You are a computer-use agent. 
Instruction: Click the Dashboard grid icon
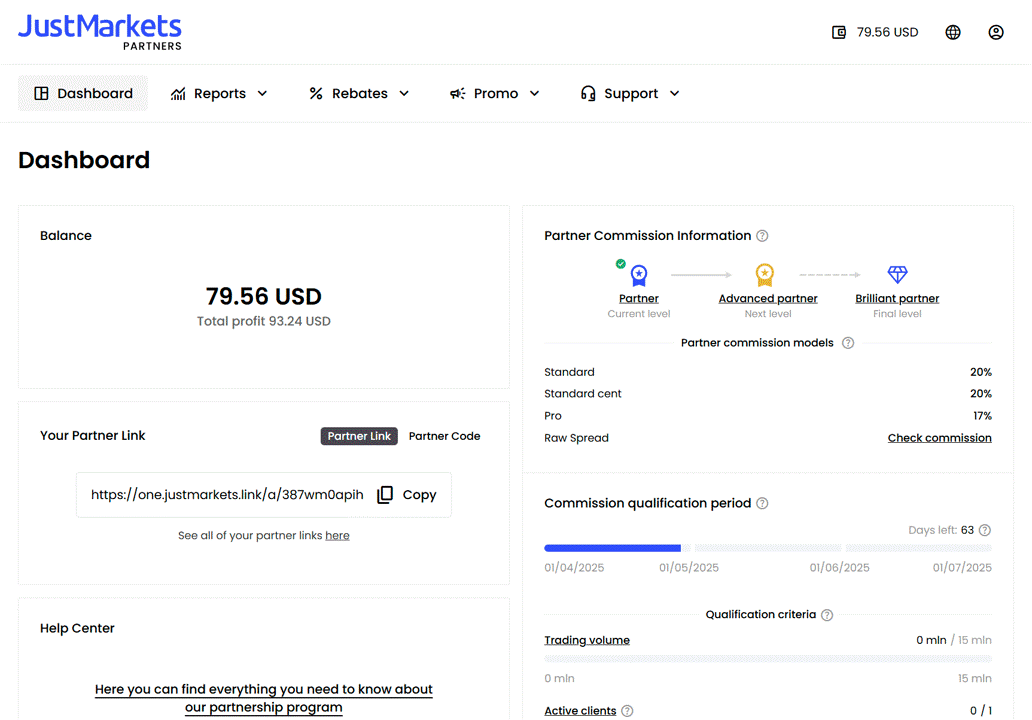coord(41,93)
